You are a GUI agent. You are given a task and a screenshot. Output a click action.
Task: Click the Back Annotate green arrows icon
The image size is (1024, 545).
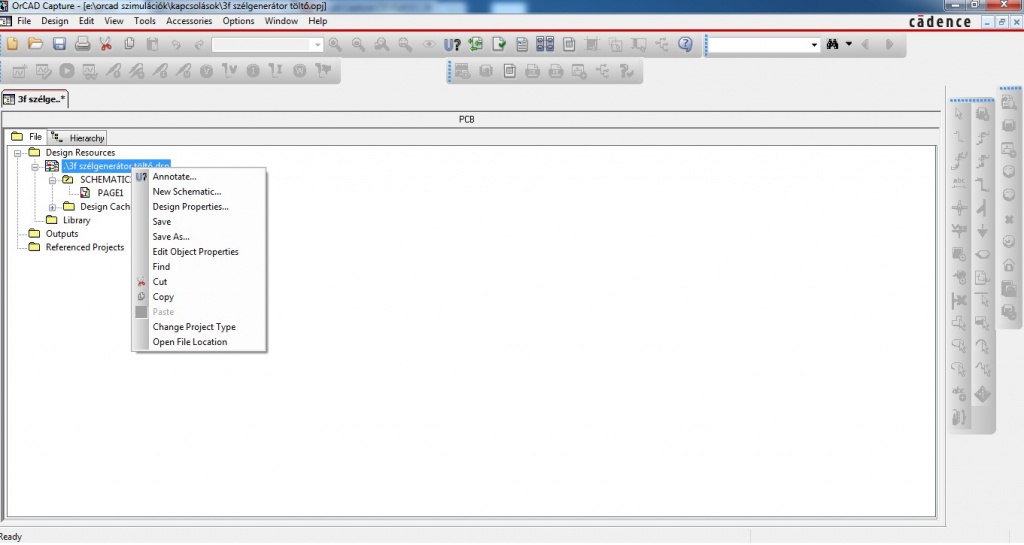tap(475, 44)
